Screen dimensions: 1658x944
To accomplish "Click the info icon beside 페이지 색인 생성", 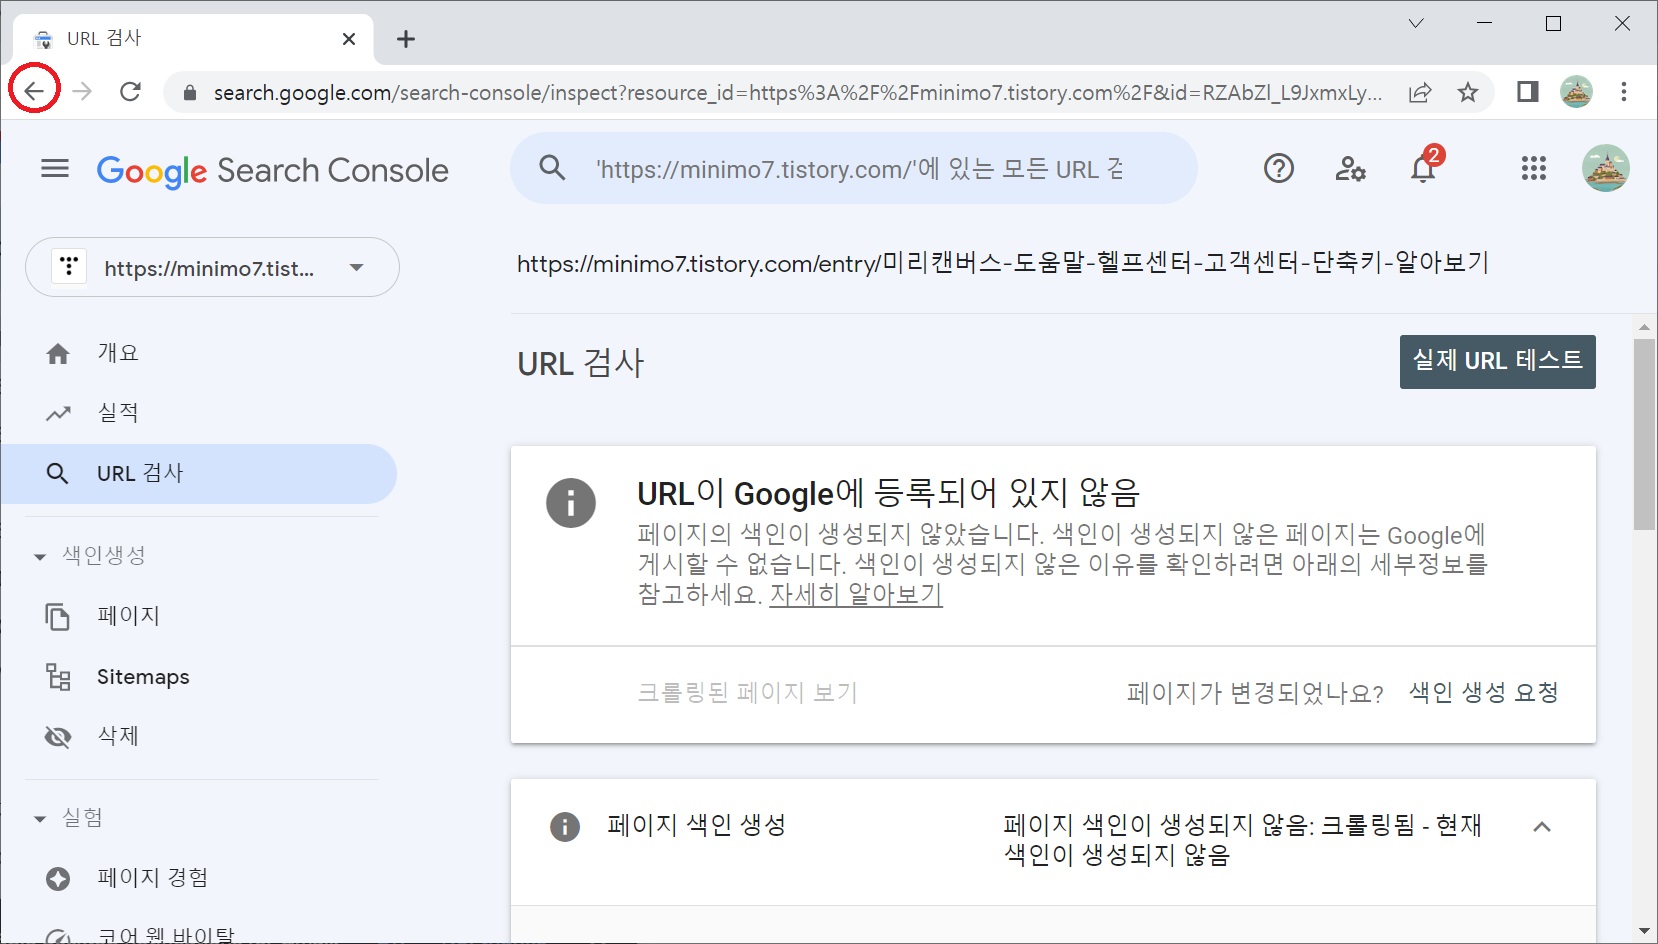I will tap(565, 827).
